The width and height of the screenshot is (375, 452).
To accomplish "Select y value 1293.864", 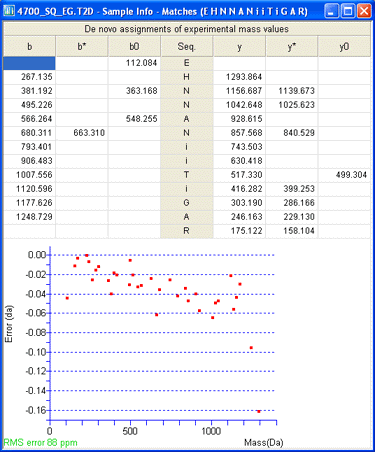I will (244, 77).
